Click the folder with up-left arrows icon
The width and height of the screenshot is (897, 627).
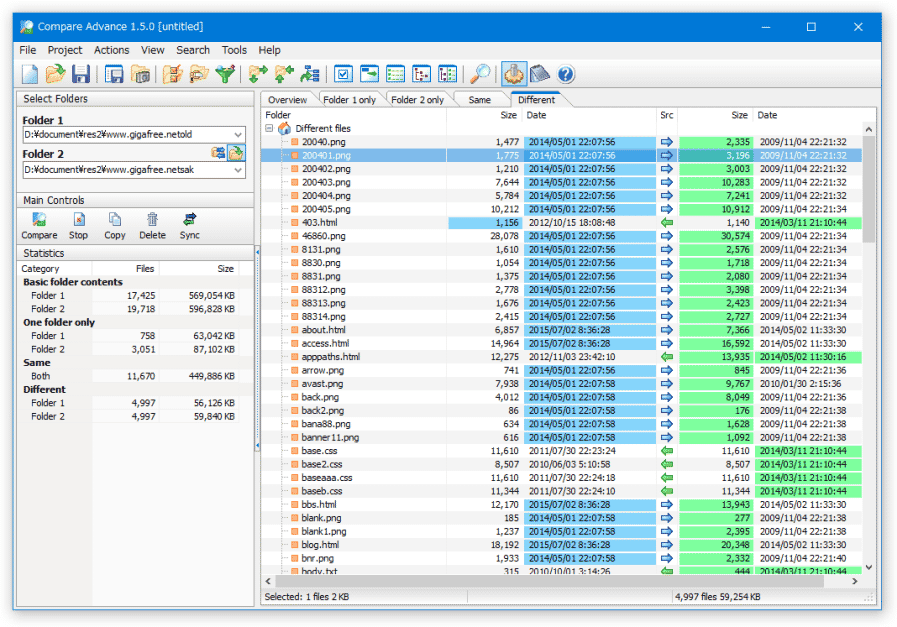point(284,74)
